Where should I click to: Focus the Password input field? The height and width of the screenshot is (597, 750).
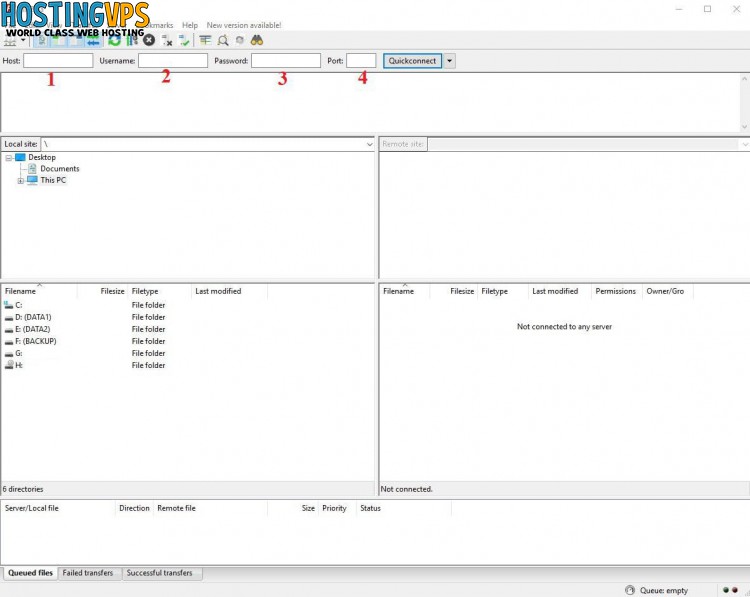[x=286, y=61]
